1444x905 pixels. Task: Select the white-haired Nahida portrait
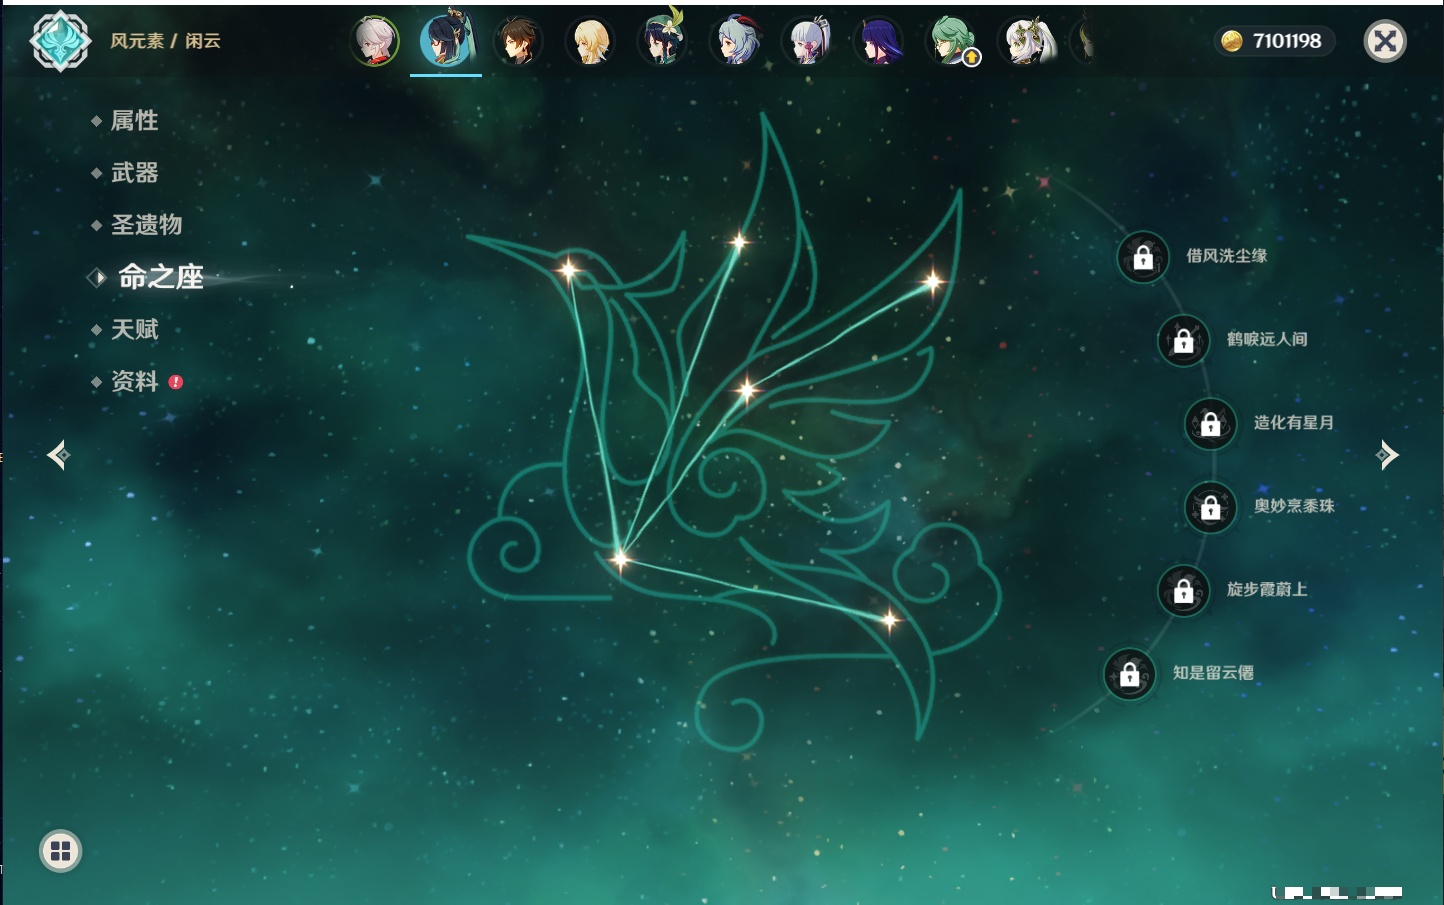tap(1026, 42)
